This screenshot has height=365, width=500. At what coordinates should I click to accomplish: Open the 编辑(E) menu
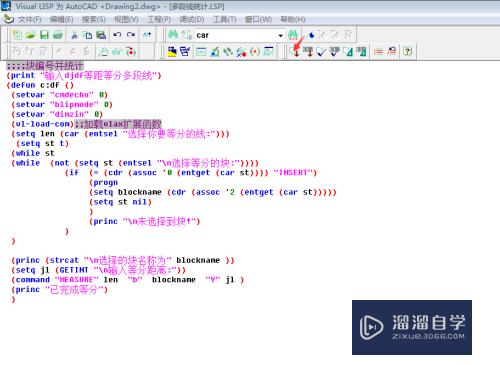(x=61, y=19)
